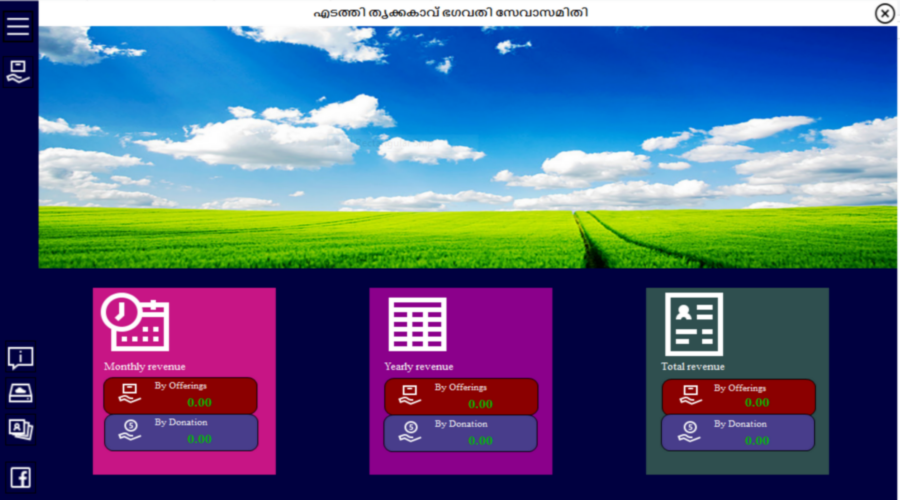Screen dimensions: 900x500
Task: Click the Yearly revenue label
Action: 419,366
